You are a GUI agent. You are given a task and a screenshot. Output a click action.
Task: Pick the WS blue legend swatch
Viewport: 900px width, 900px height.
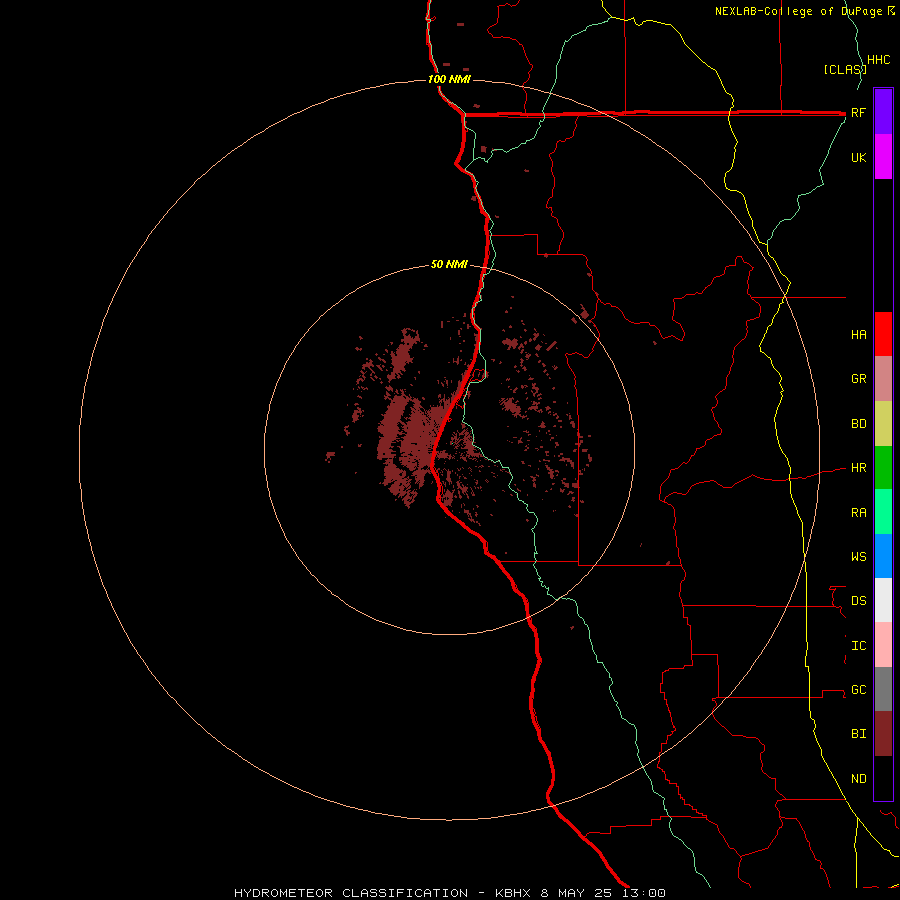pyautogui.click(x=883, y=556)
